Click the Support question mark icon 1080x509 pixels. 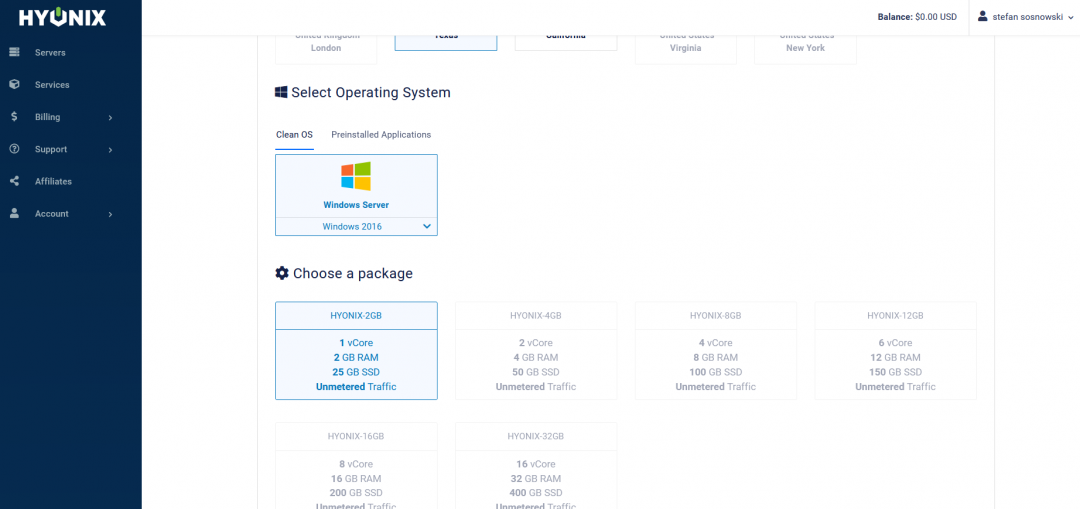point(14,149)
